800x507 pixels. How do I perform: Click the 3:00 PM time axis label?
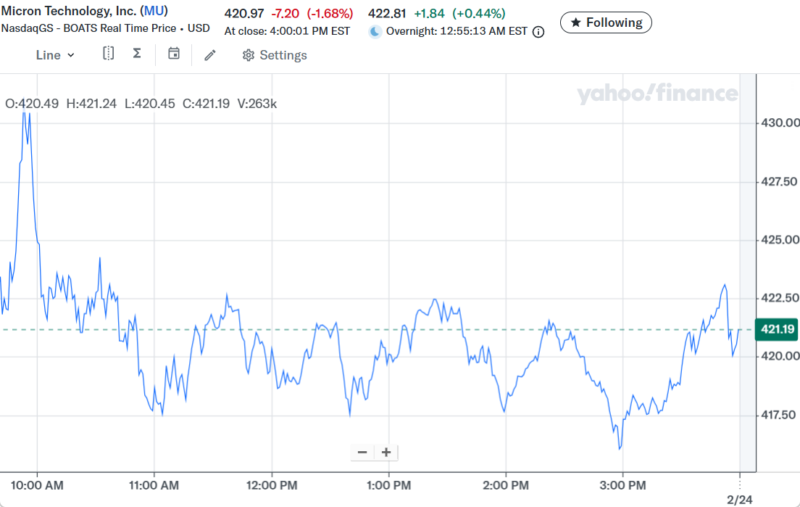622,485
